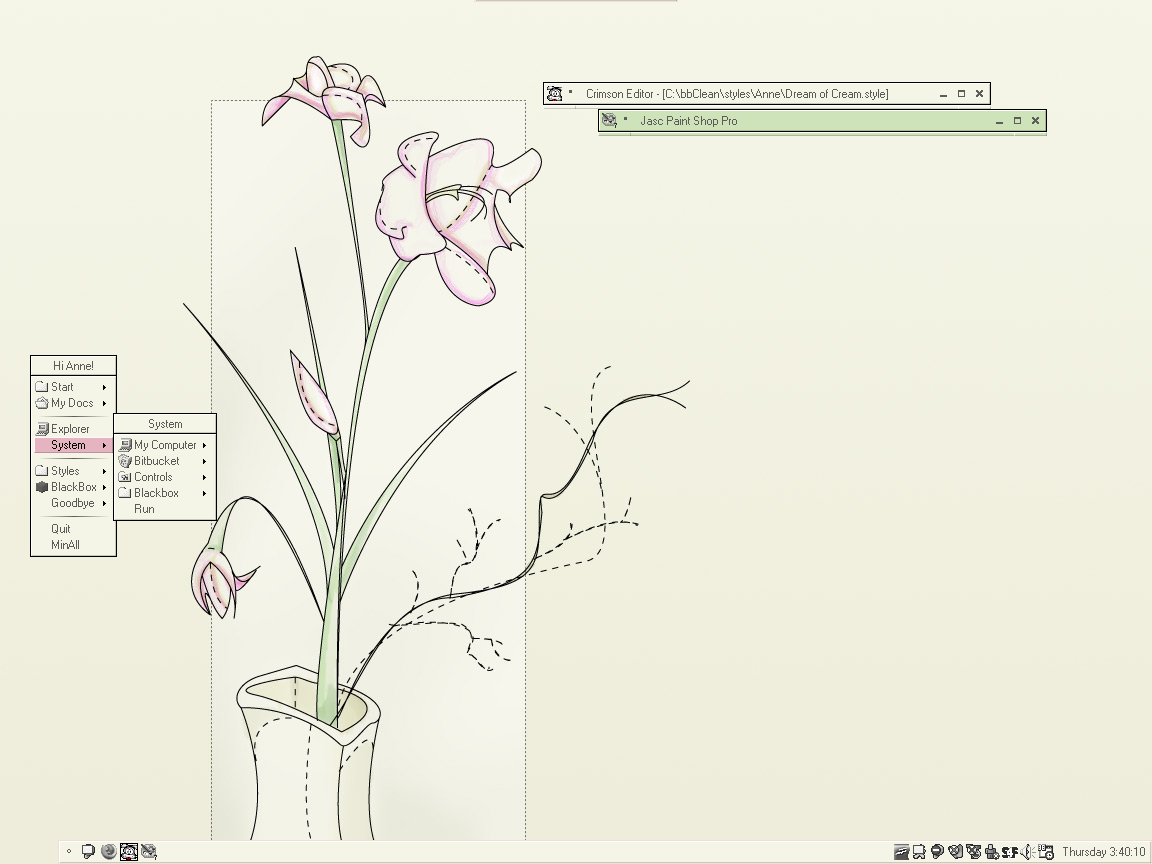Maximize the Crimson Editor window
Screen dimensions: 1152x864
coord(961,94)
